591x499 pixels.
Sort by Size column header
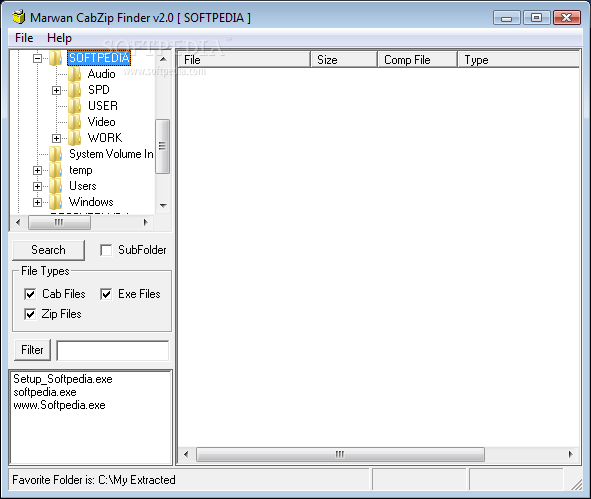pos(344,60)
